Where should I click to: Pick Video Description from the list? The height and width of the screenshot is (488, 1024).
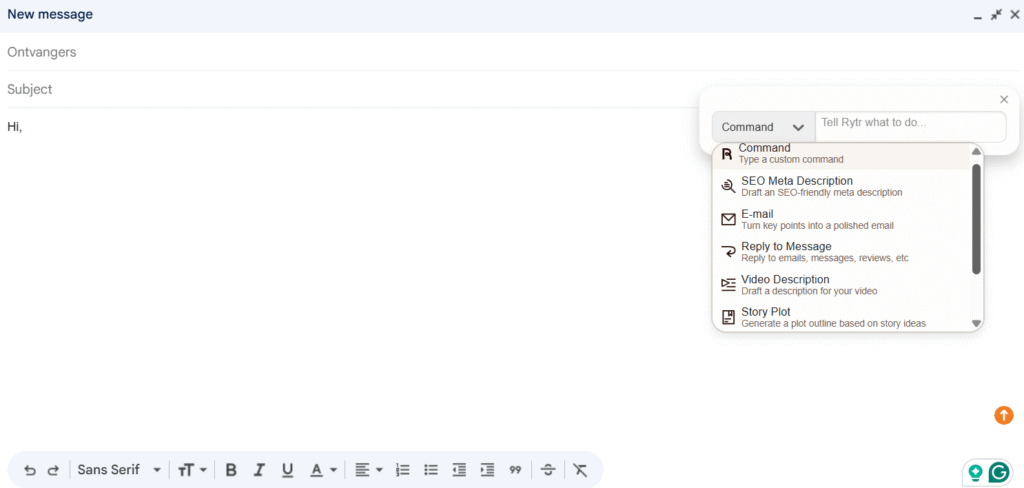click(x=842, y=284)
